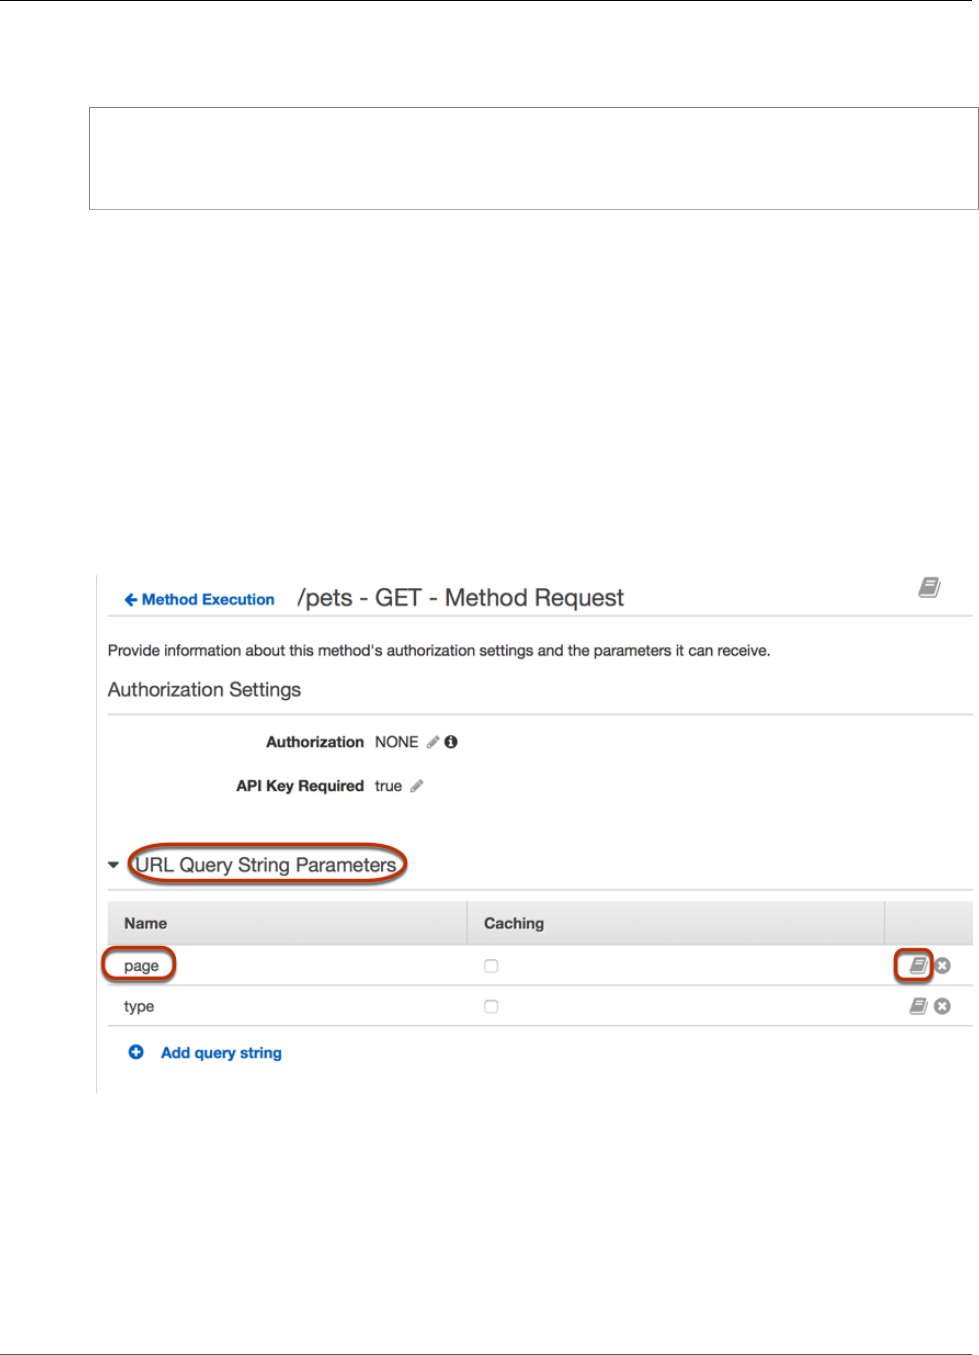Click the Name column header
Viewport: 979px width, 1355px height.
(146, 923)
